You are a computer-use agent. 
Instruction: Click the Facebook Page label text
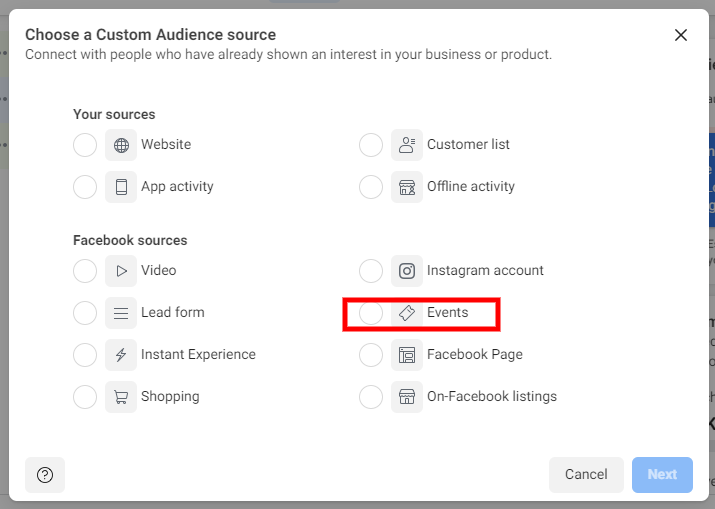[475, 355]
